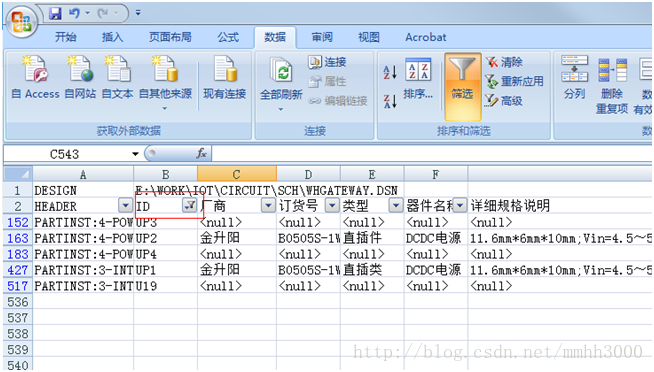Click 删除重复项 remove duplicates
The height and width of the screenshot is (372, 654).
point(612,85)
